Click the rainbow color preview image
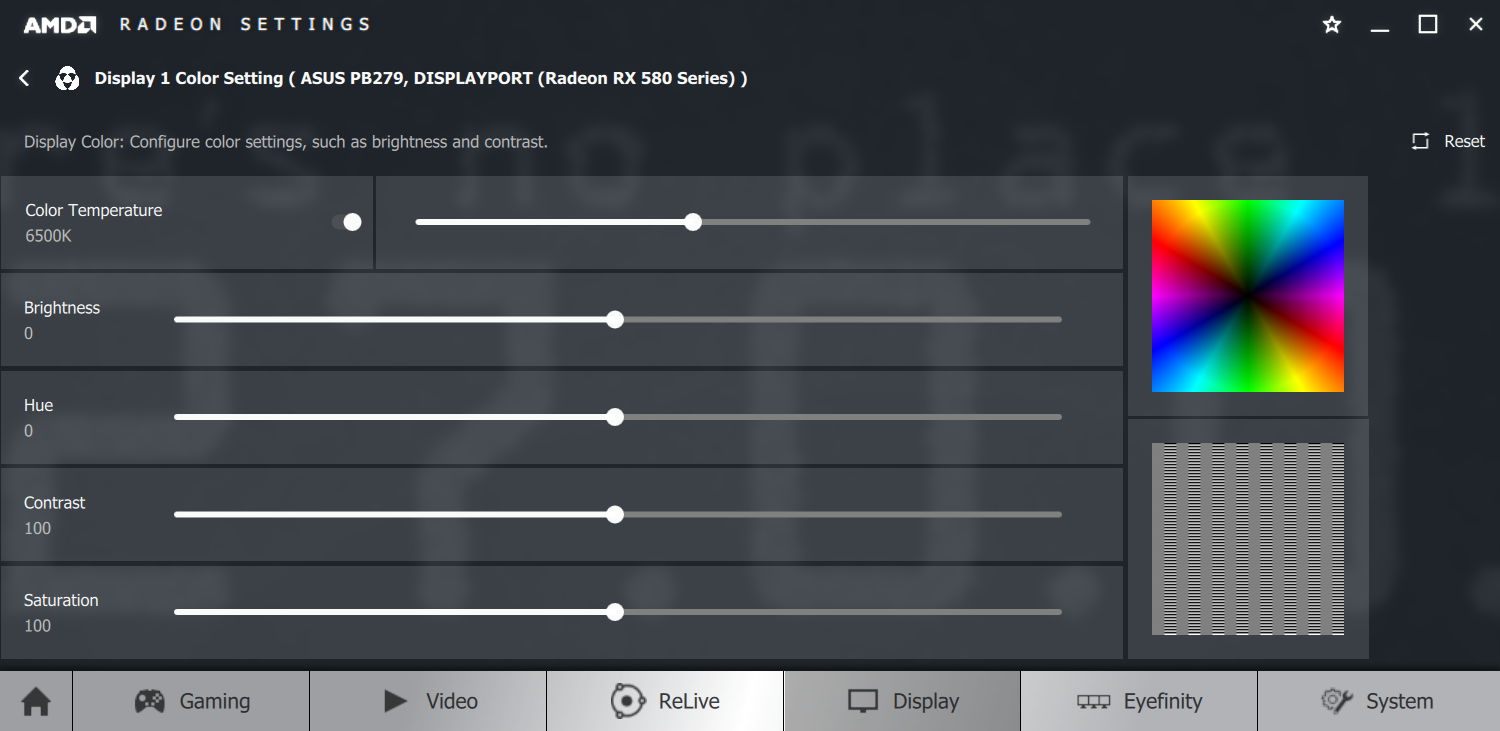1500x731 pixels. click(x=1248, y=296)
